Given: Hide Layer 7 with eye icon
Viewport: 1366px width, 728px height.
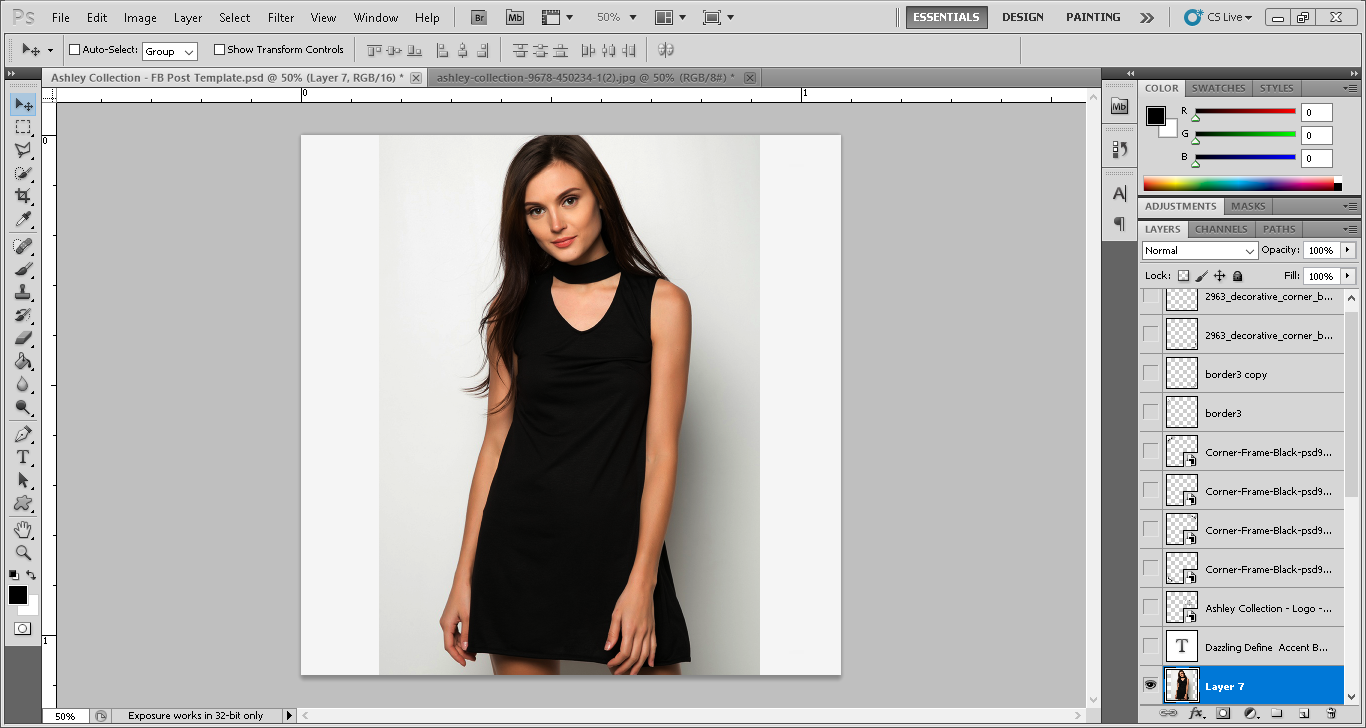Looking at the screenshot, I should coord(1151,686).
